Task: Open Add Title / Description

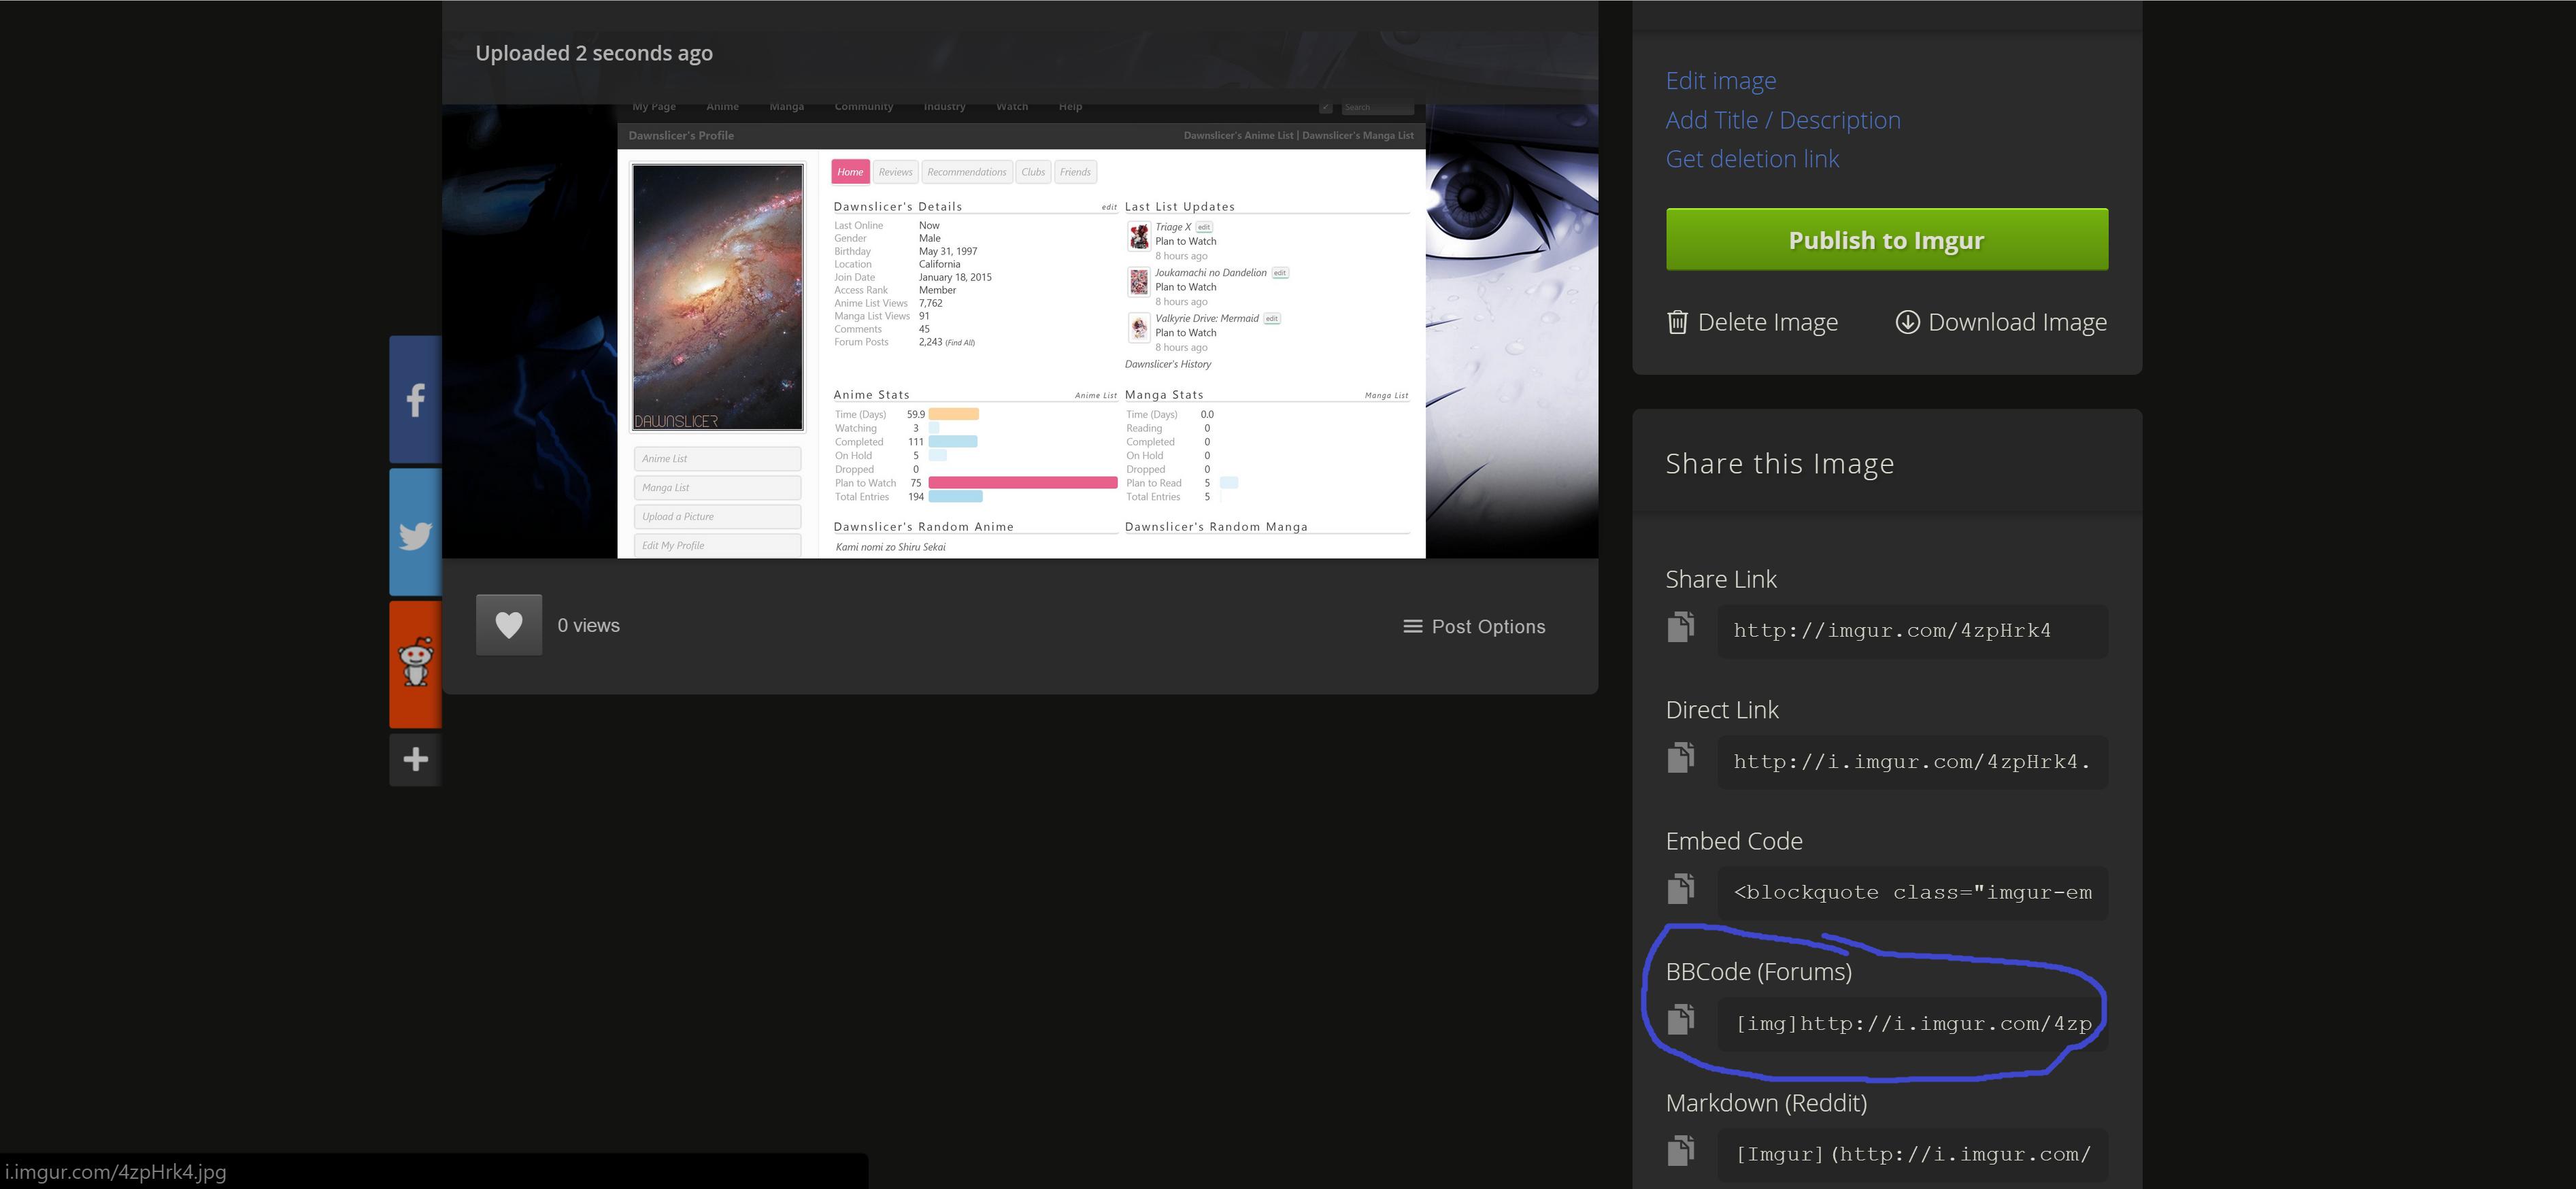Action: pyautogui.click(x=1782, y=120)
